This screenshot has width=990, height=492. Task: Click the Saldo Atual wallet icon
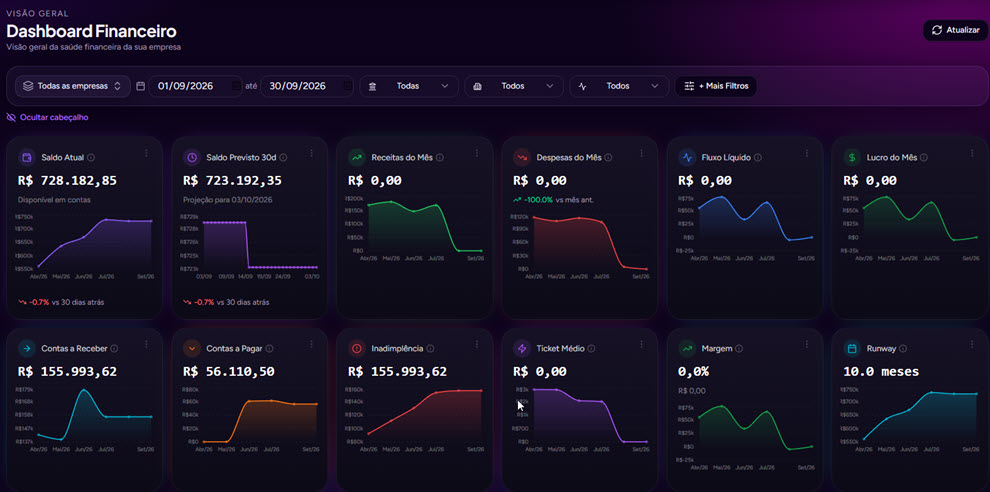(x=27, y=157)
